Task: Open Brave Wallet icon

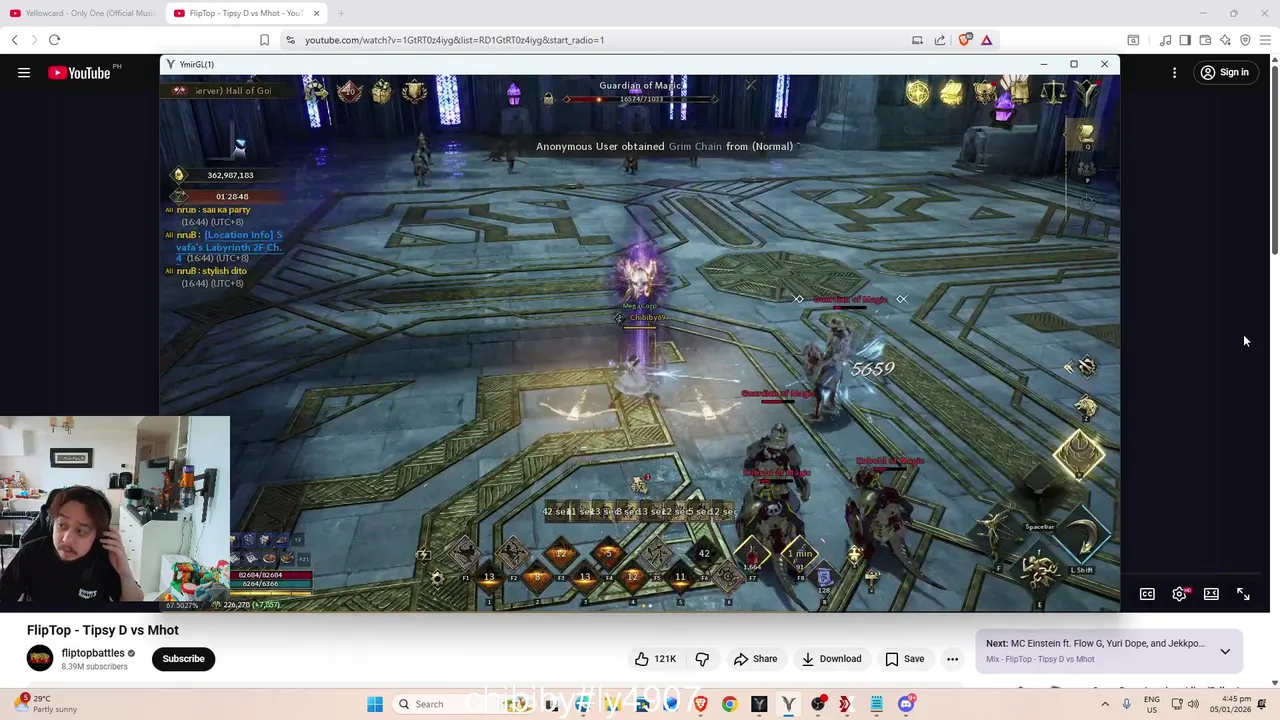Action: (1205, 40)
